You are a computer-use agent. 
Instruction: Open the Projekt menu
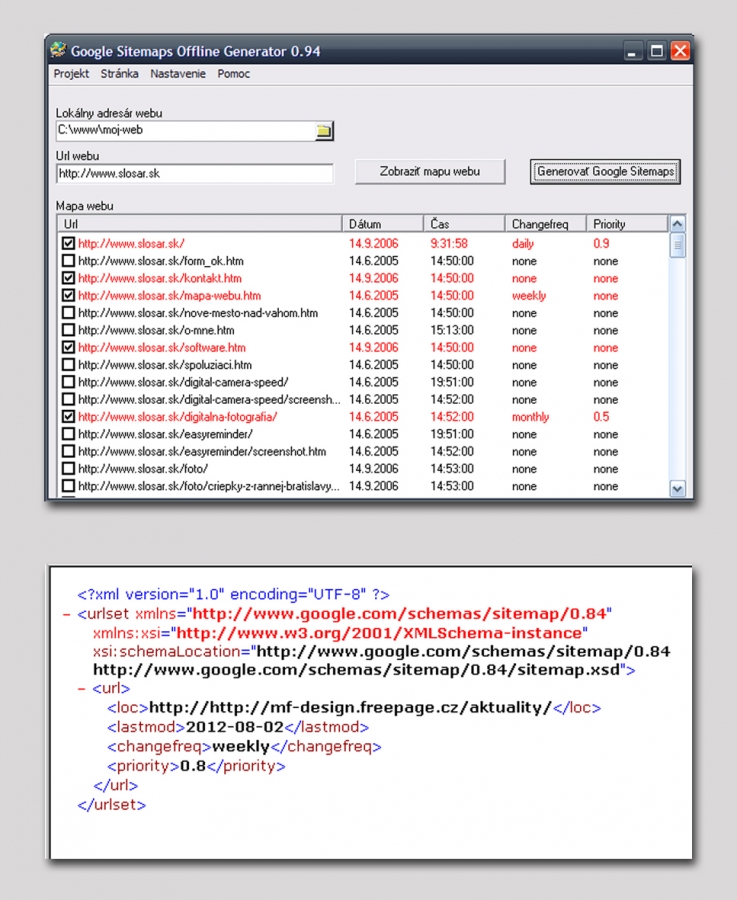71,74
